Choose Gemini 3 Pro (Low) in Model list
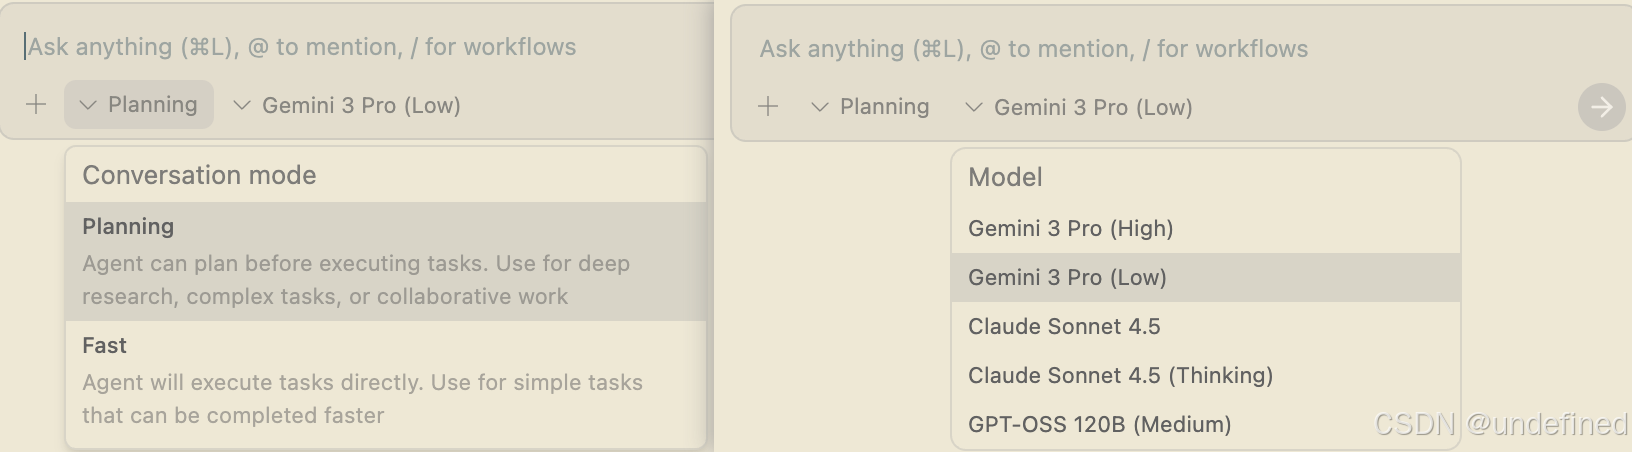This screenshot has width=1632, height=452. pos(1067,277)
